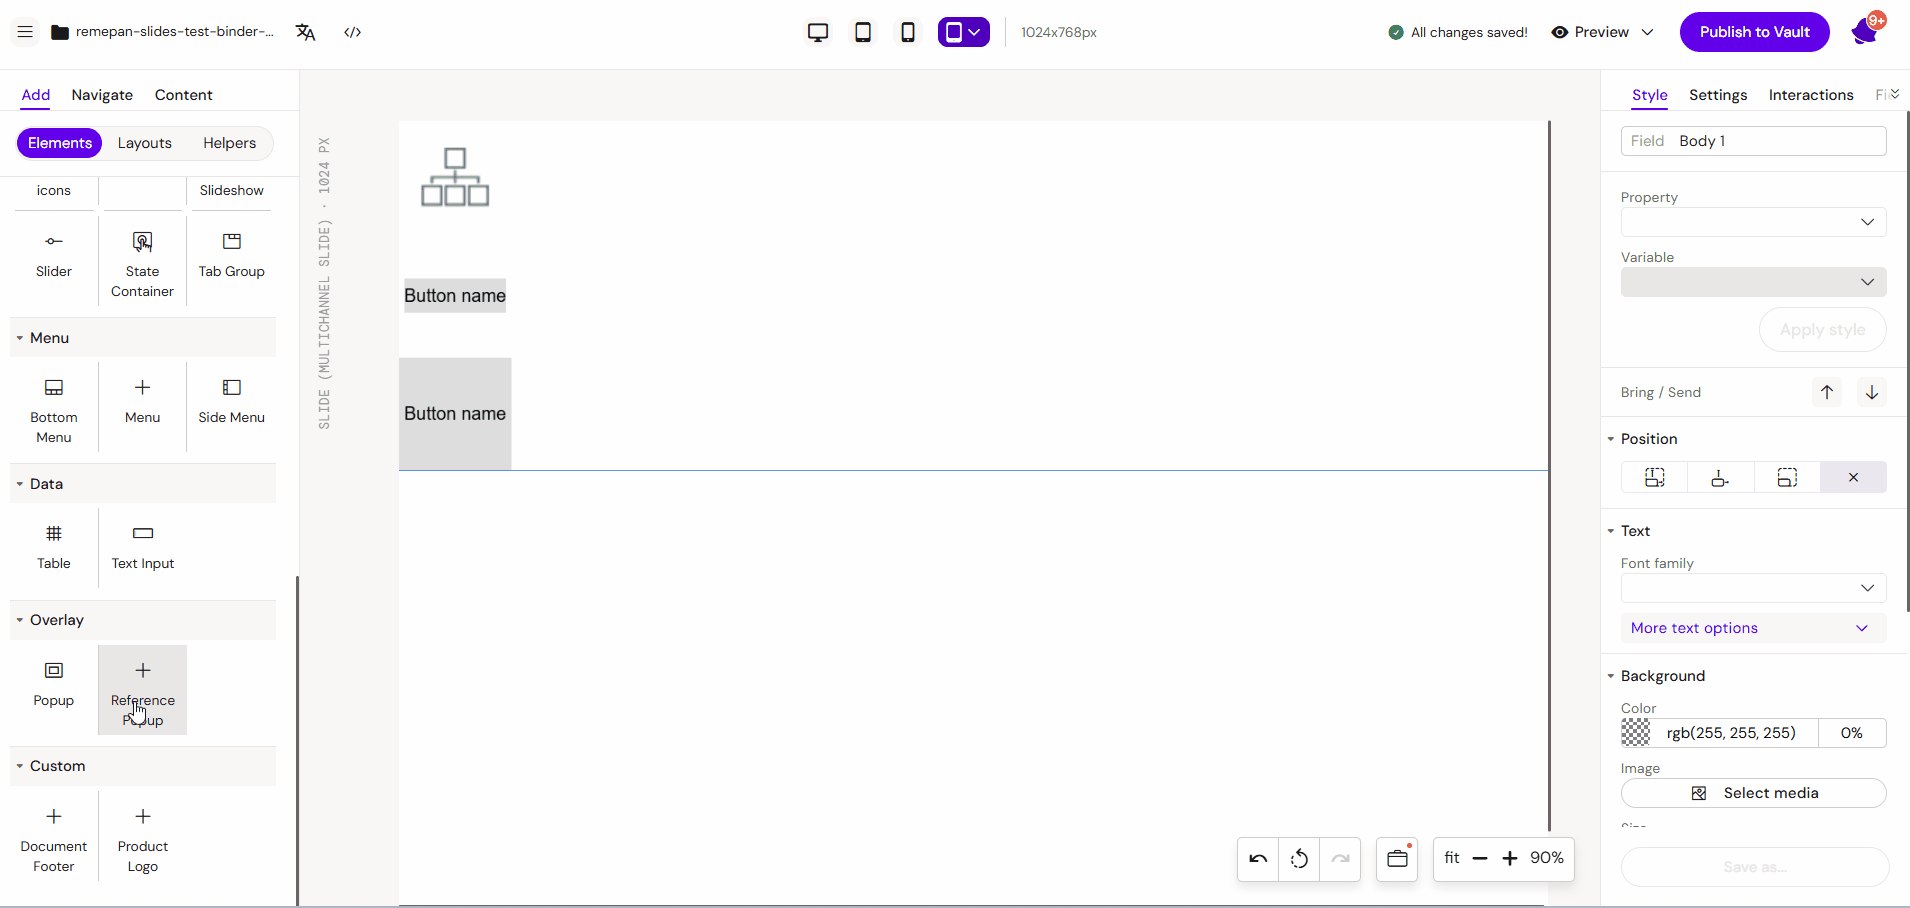1910x908 pixels.
Task: Switch to desktop device view
Action: [x=818, y=32]
